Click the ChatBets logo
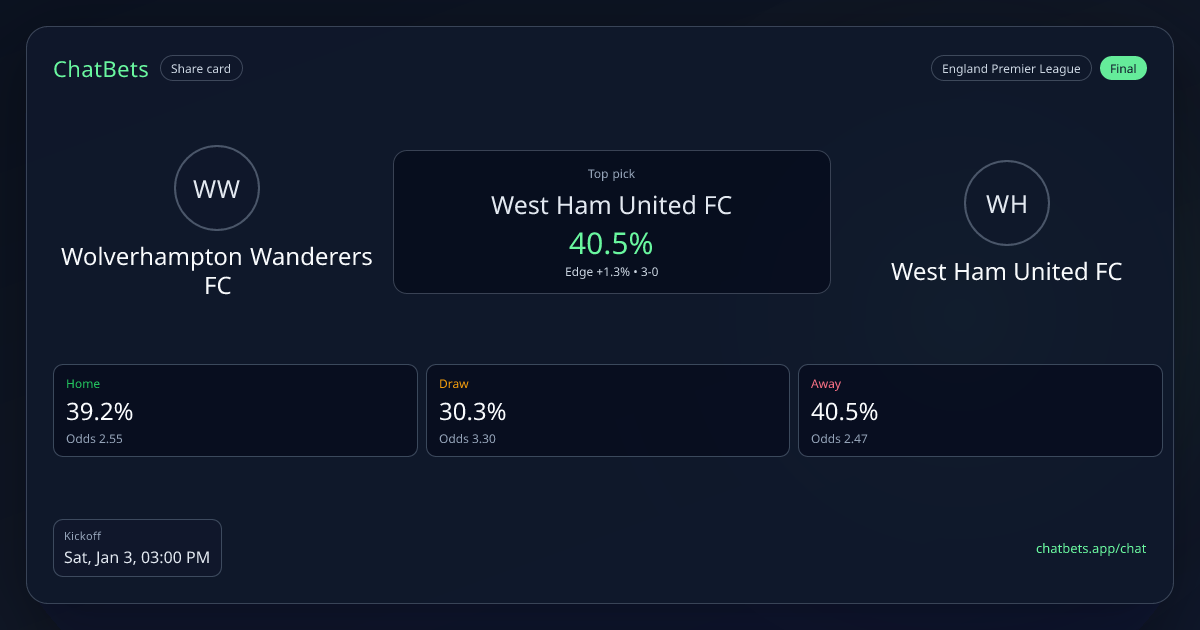 coord(101,69)
